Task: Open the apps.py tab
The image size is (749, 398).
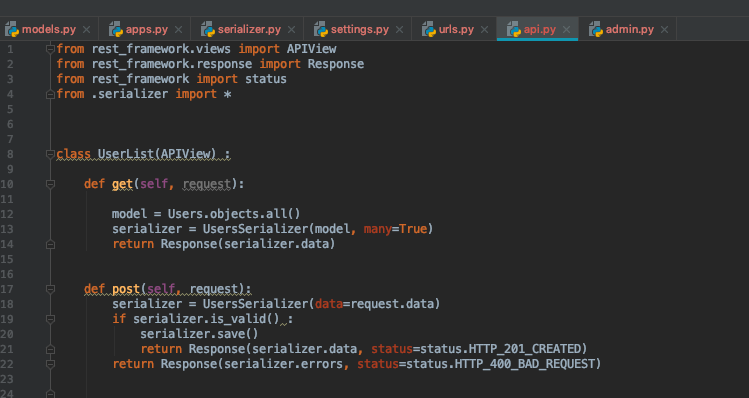Action: click(147, 30)
